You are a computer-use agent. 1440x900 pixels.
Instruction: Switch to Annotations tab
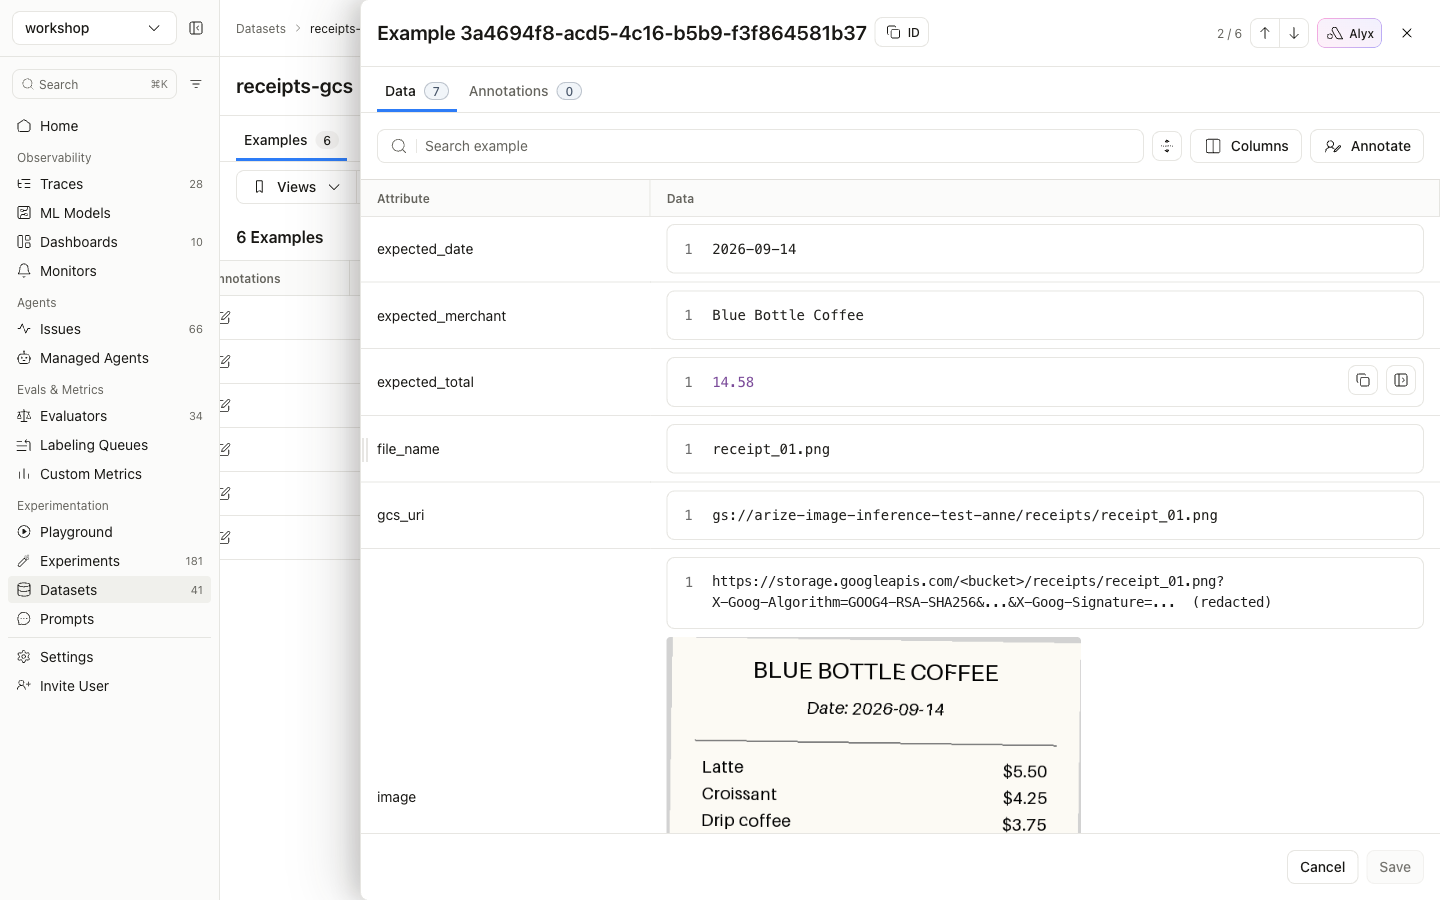525,91
